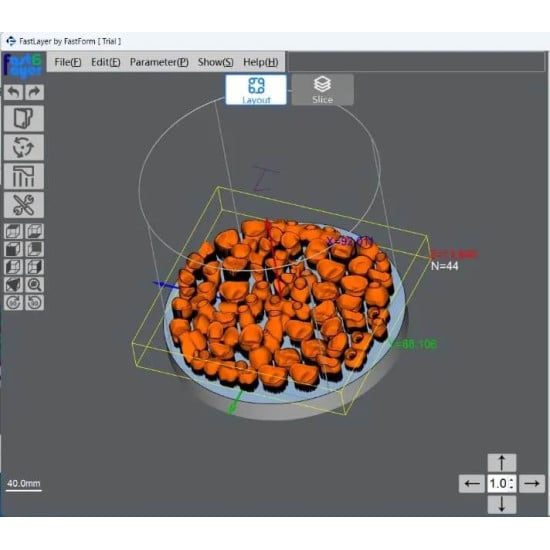Switch to top view cube icon
This screenshot has width=550, height=550.
click(x=13, y=232)
